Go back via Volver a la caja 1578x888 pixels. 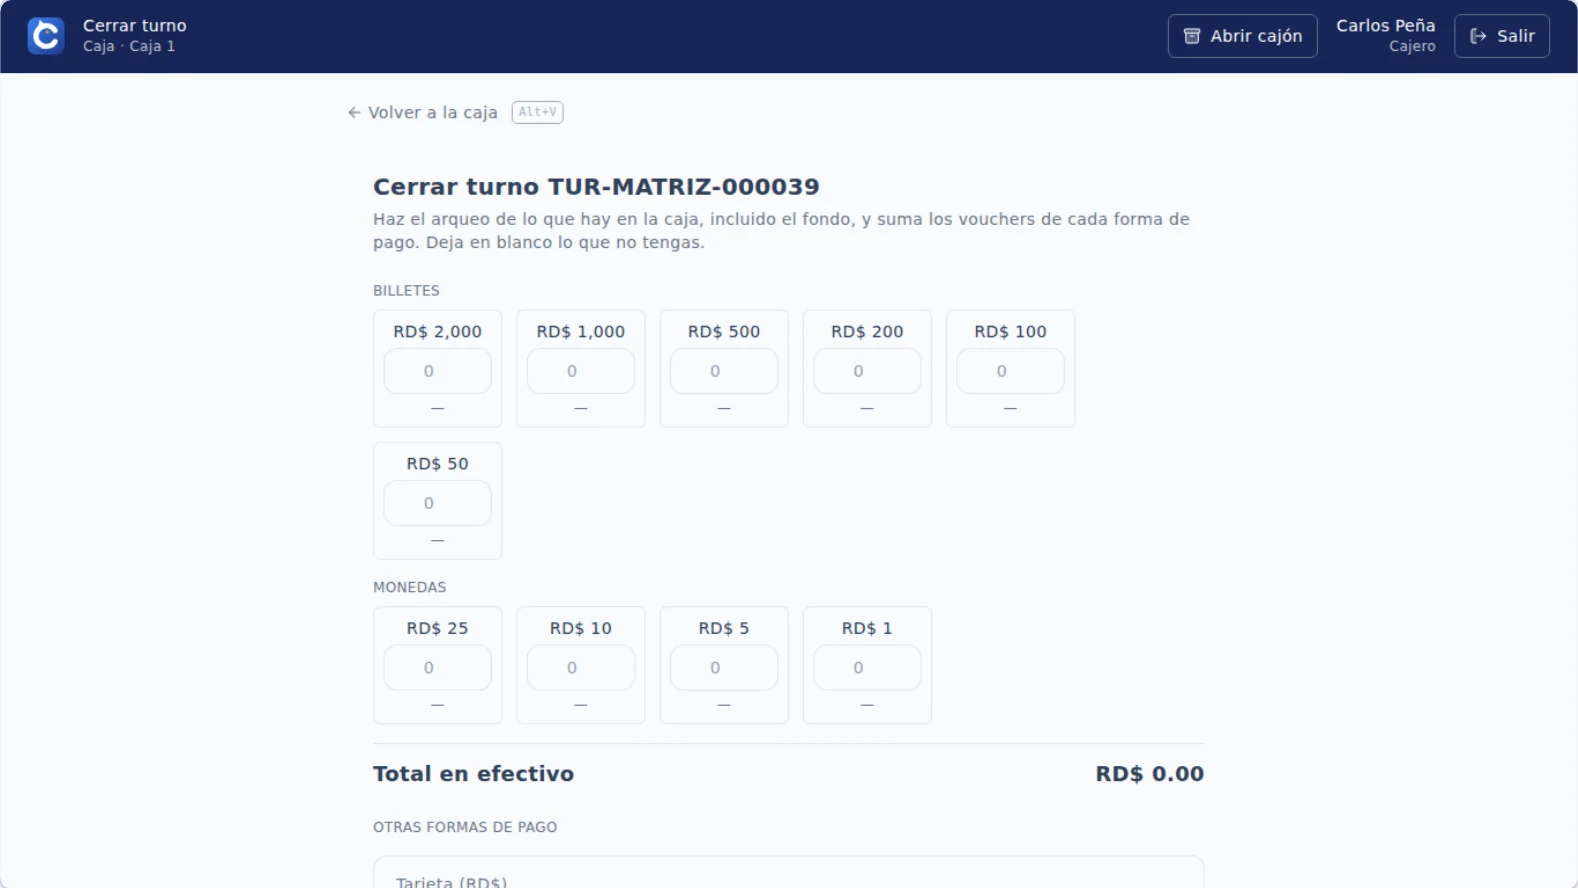tap(423, 113)
